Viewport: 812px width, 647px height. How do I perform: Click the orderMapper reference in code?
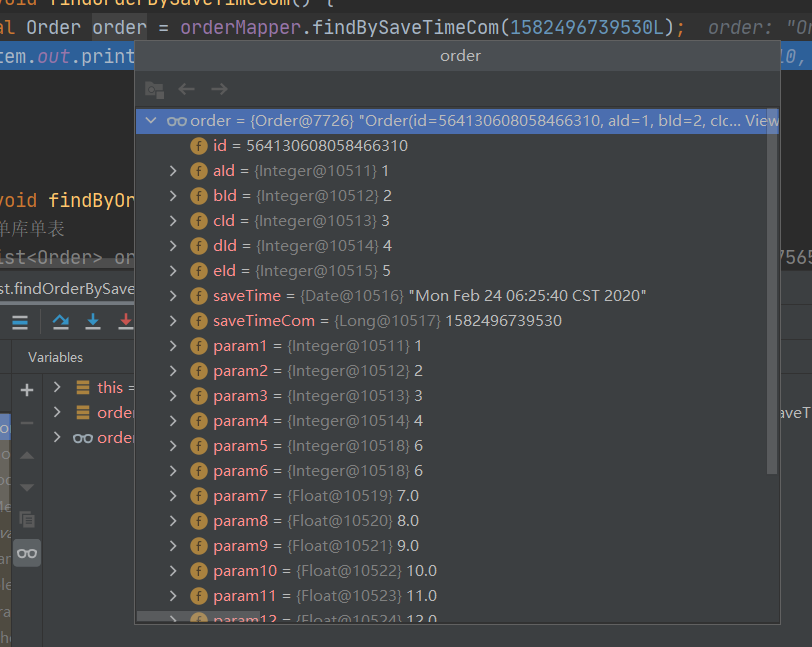240,27
